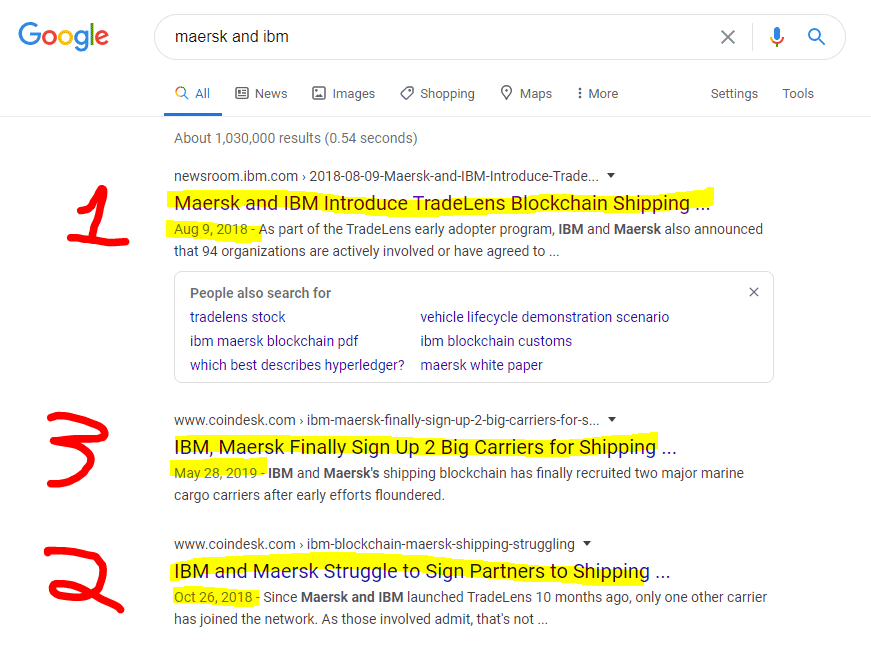The image size is (871, 649).
Task: Open the Maps tab
Action: (x=526, y=93)
